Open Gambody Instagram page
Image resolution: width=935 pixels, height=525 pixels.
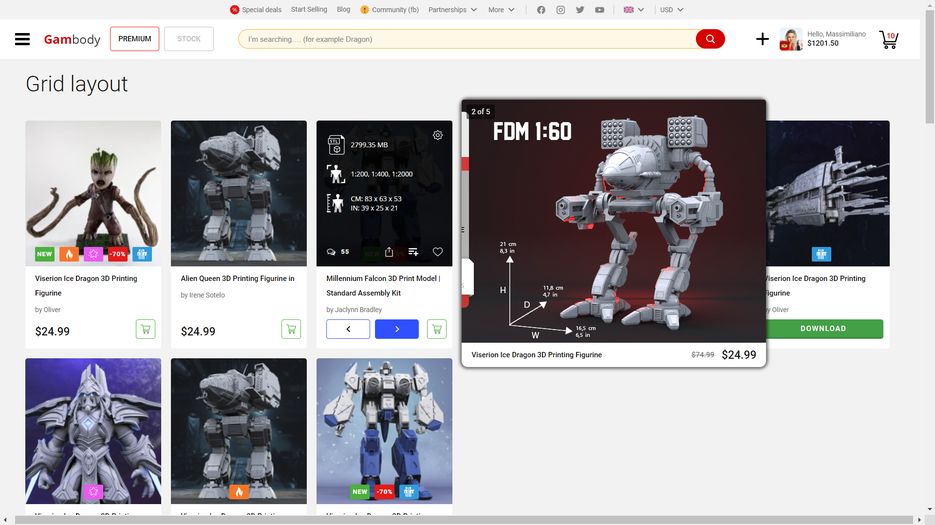[x=560, y=10]
